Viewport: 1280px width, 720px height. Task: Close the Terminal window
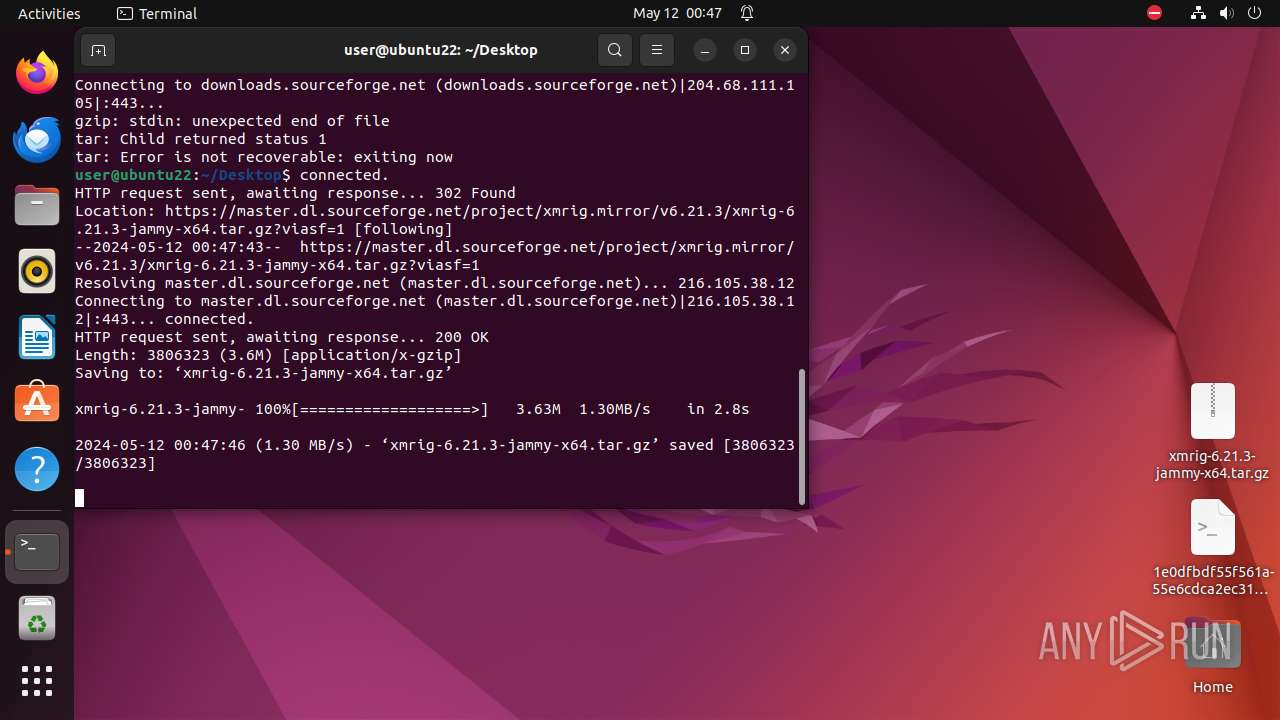785,50
